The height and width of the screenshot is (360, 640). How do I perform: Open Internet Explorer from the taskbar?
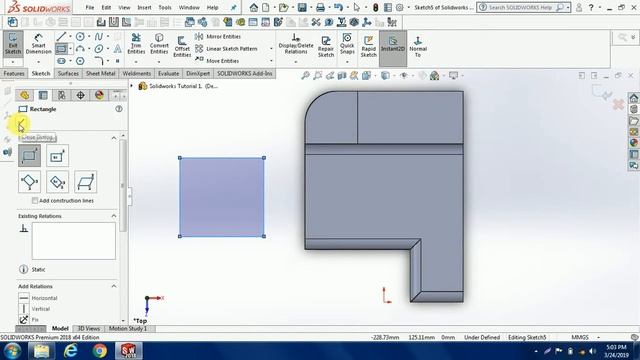(70, 351)
